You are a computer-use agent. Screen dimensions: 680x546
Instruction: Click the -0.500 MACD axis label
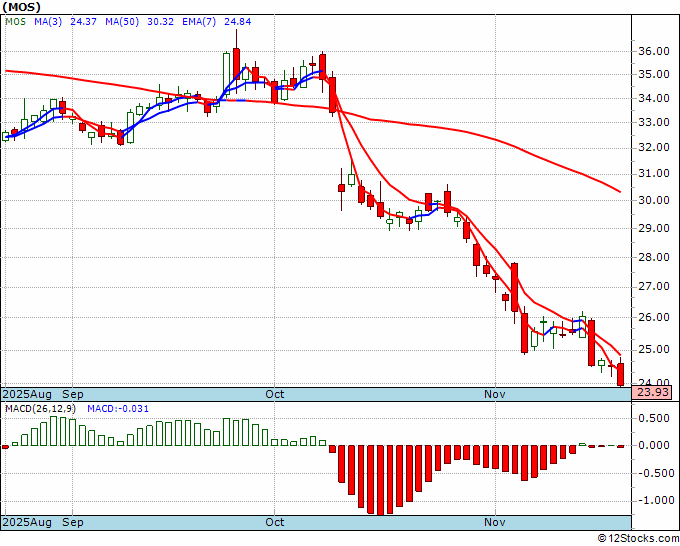(654, 473)
